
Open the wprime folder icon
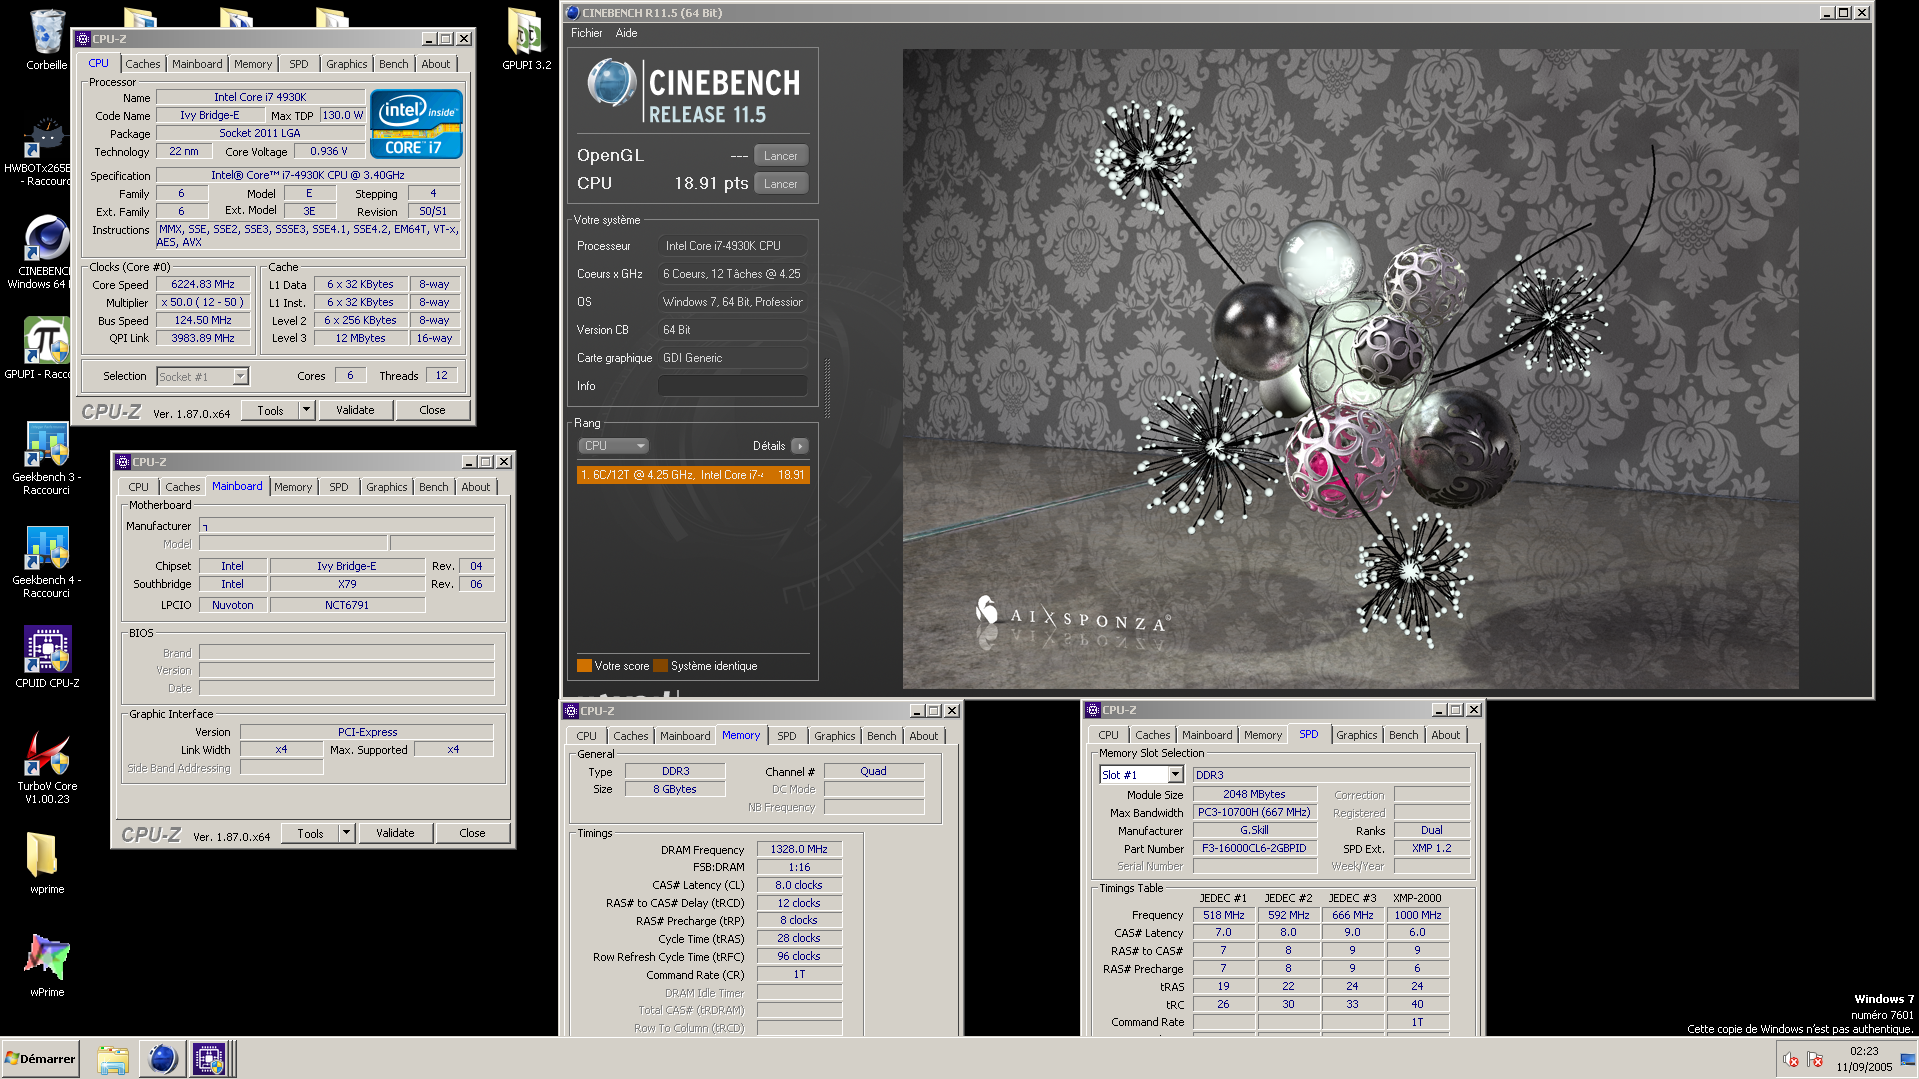(x=42, y=856)
